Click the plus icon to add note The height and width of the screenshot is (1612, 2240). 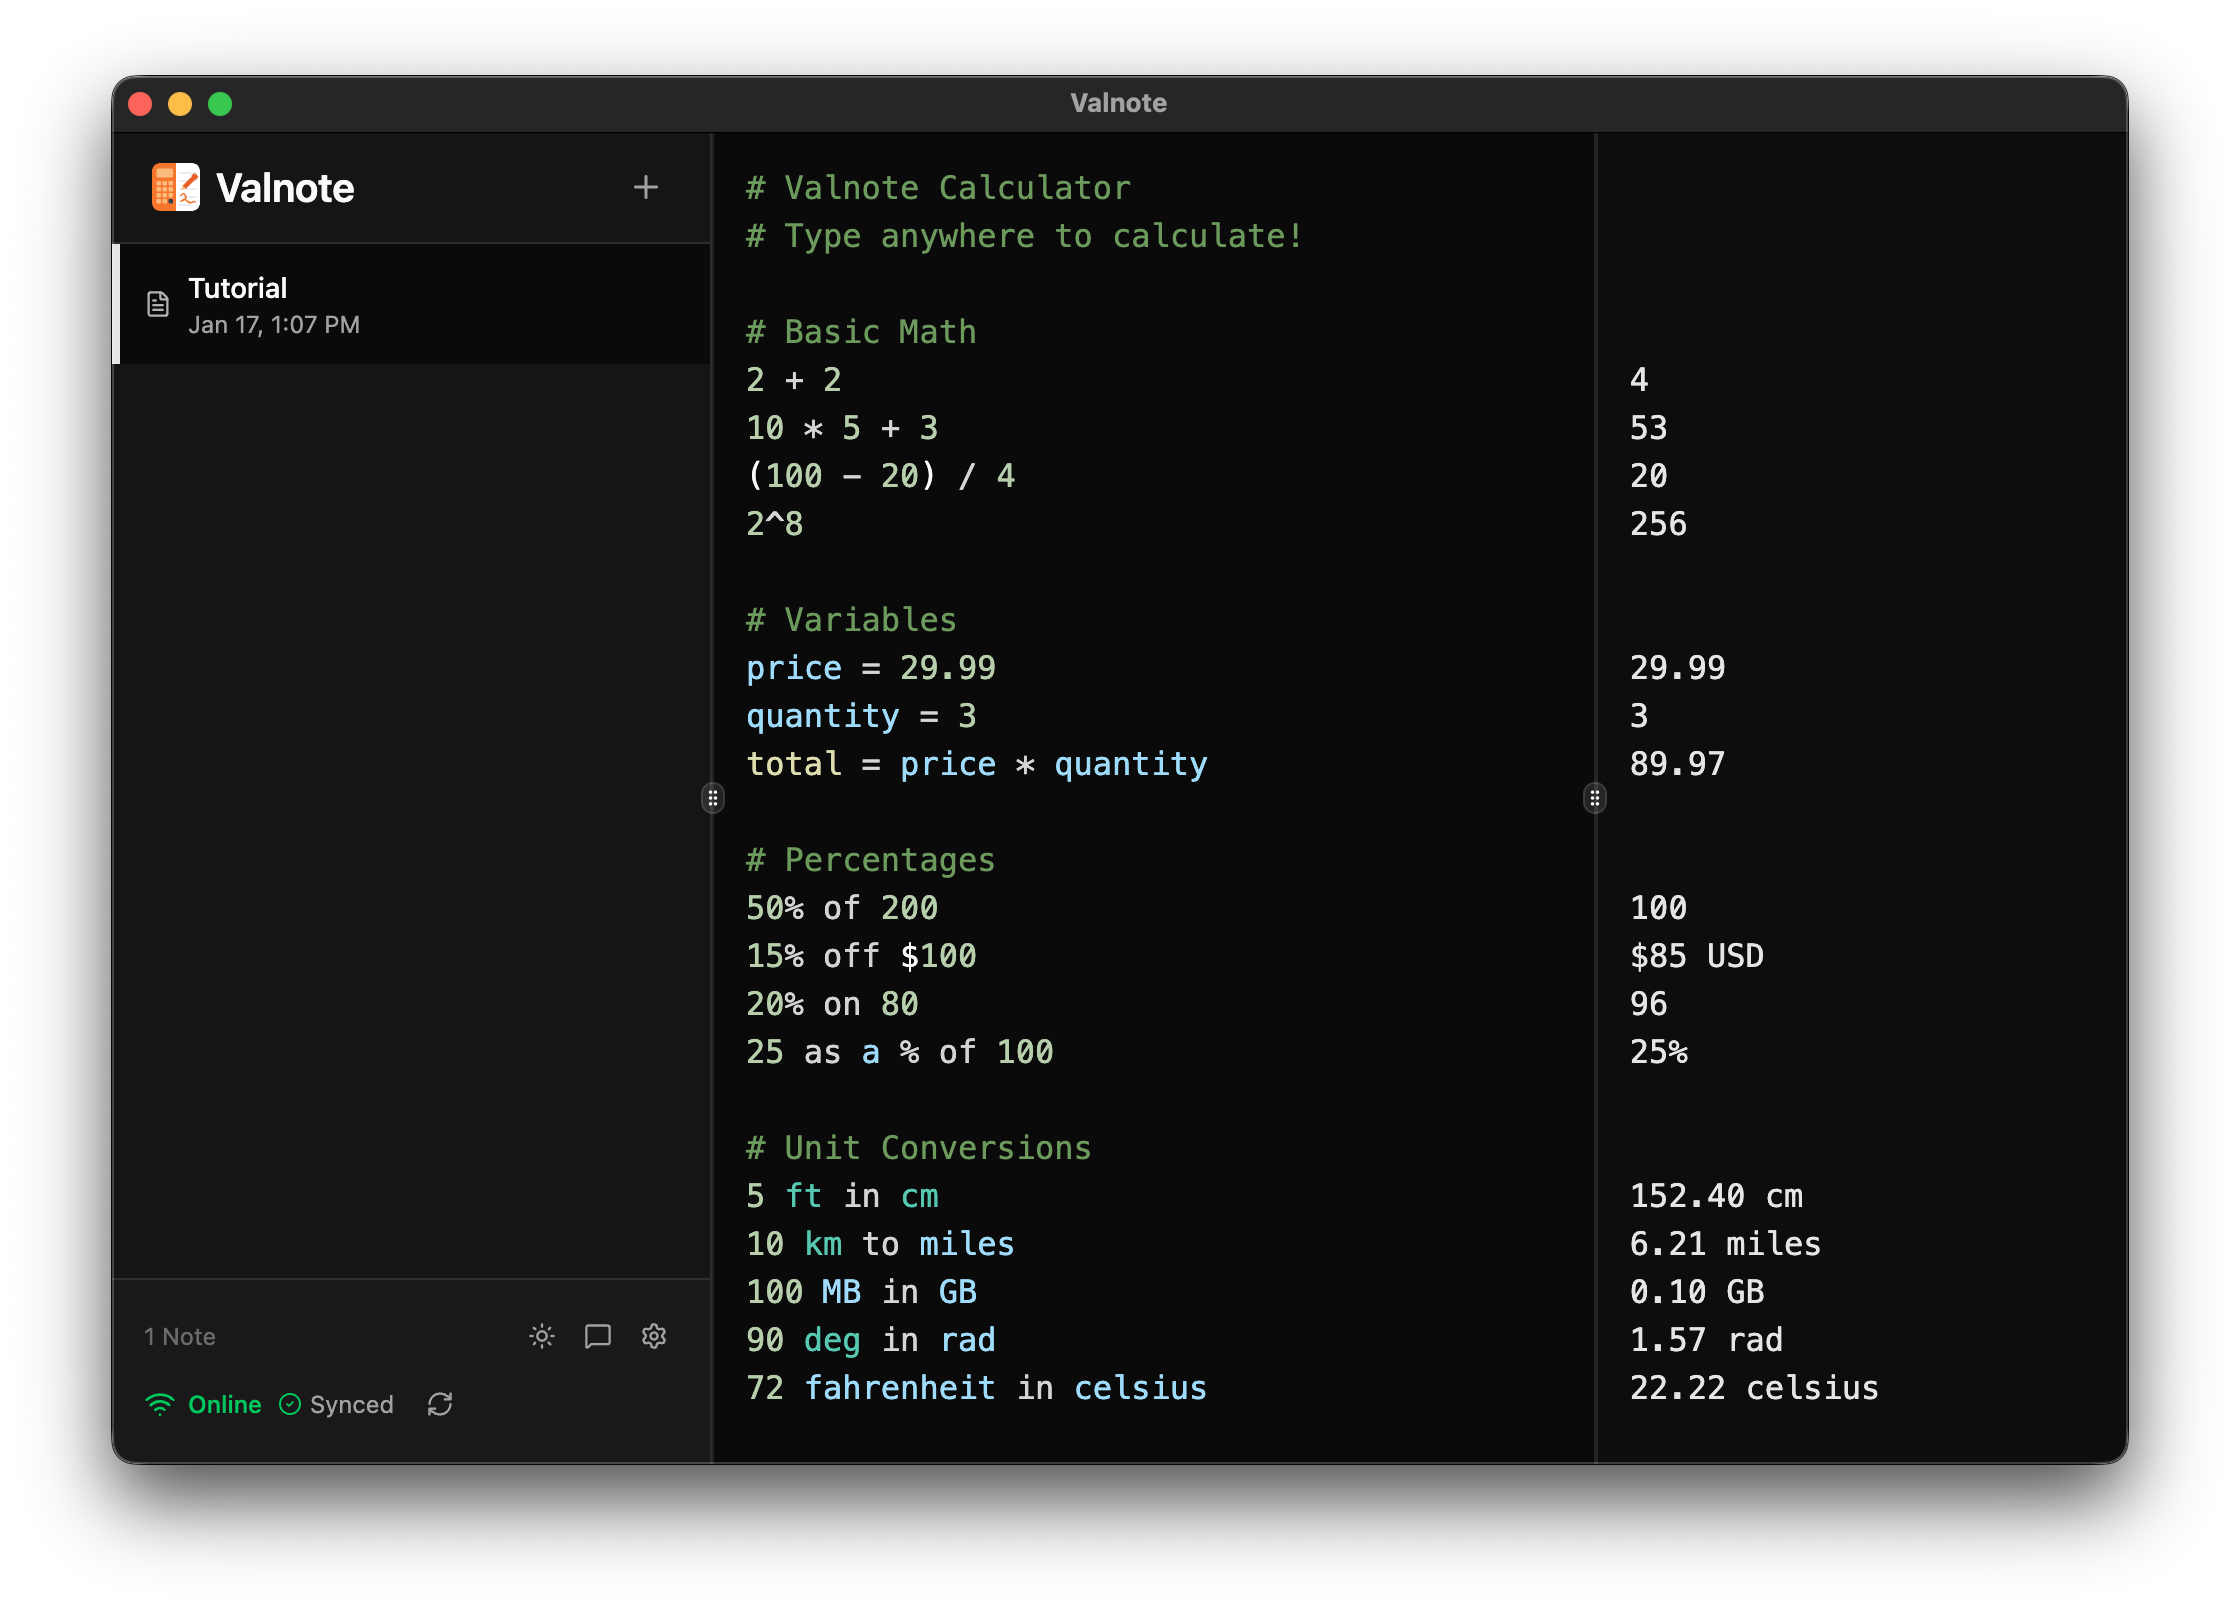pyautogui.click(x=646, y=187)
